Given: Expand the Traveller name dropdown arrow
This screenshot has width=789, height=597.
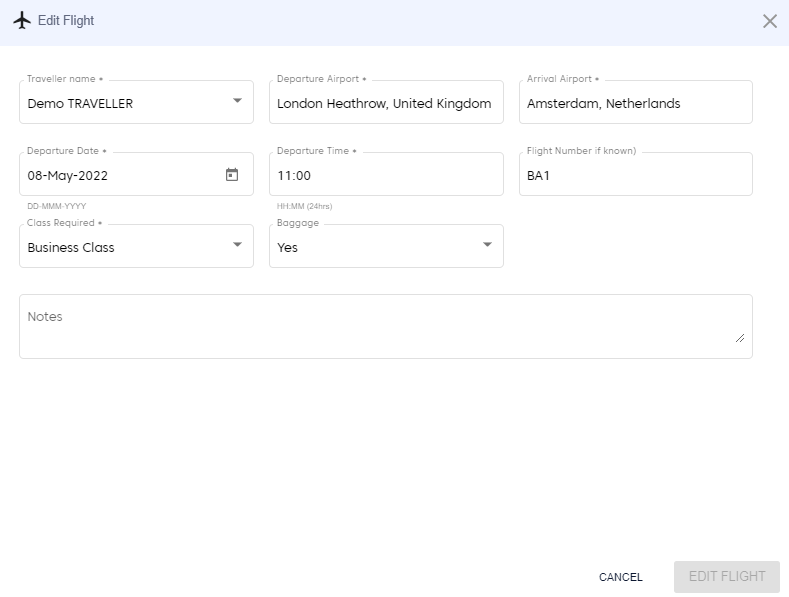Looking at the screenshot, I should 237,101.
